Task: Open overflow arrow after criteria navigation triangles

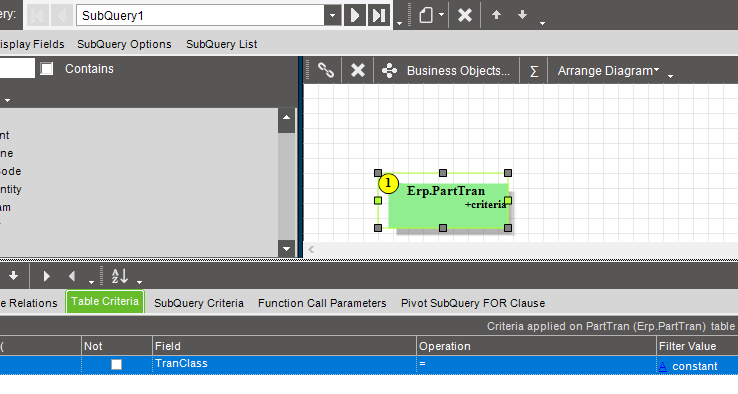Action: point(91,282)
